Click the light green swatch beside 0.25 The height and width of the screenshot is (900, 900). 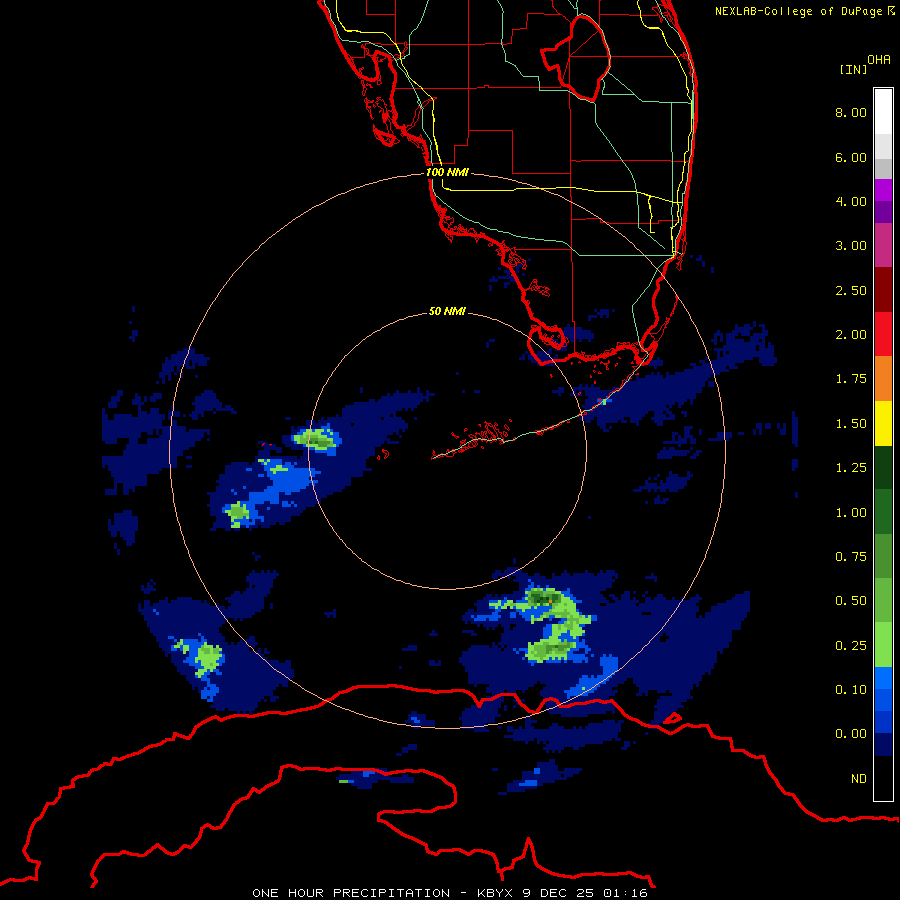tap(883, 645)
